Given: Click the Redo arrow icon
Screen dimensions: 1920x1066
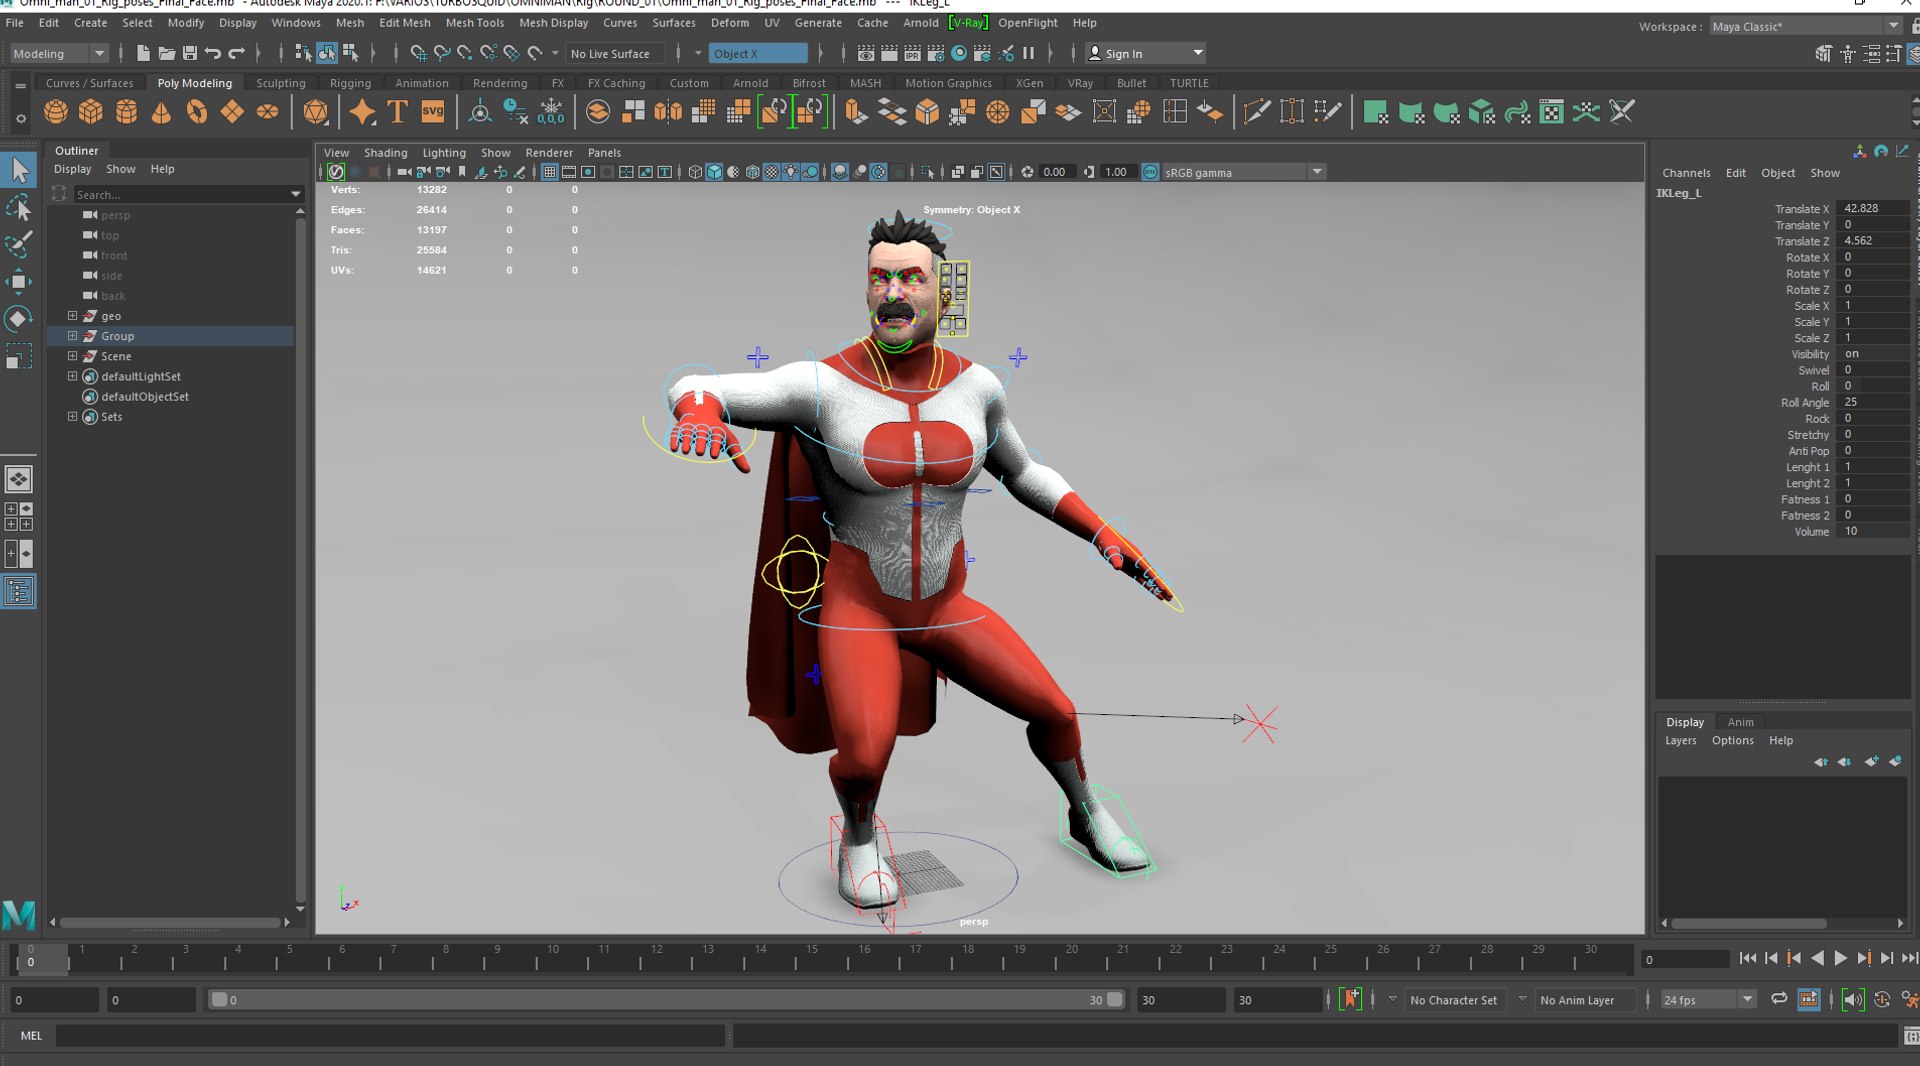Looking at the screenshot, I should coord(237,53).
